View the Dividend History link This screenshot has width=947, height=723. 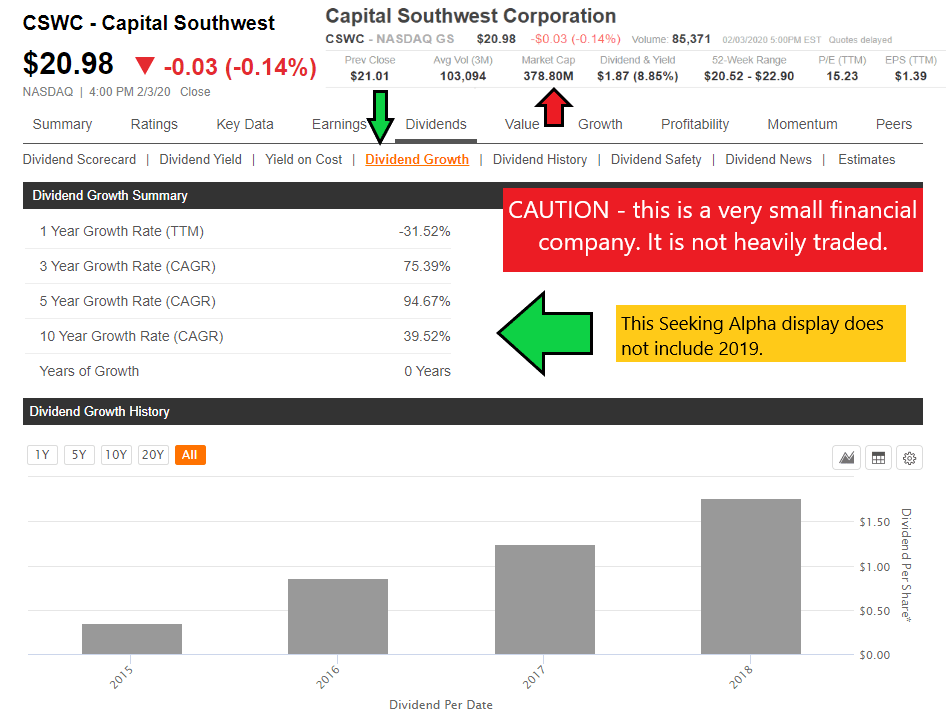pyautogui.click(x=540, y=159)
